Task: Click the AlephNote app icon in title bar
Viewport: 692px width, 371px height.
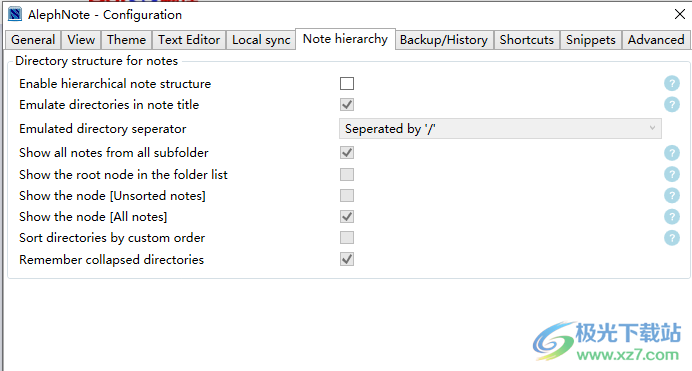Action: pos(15,14)
